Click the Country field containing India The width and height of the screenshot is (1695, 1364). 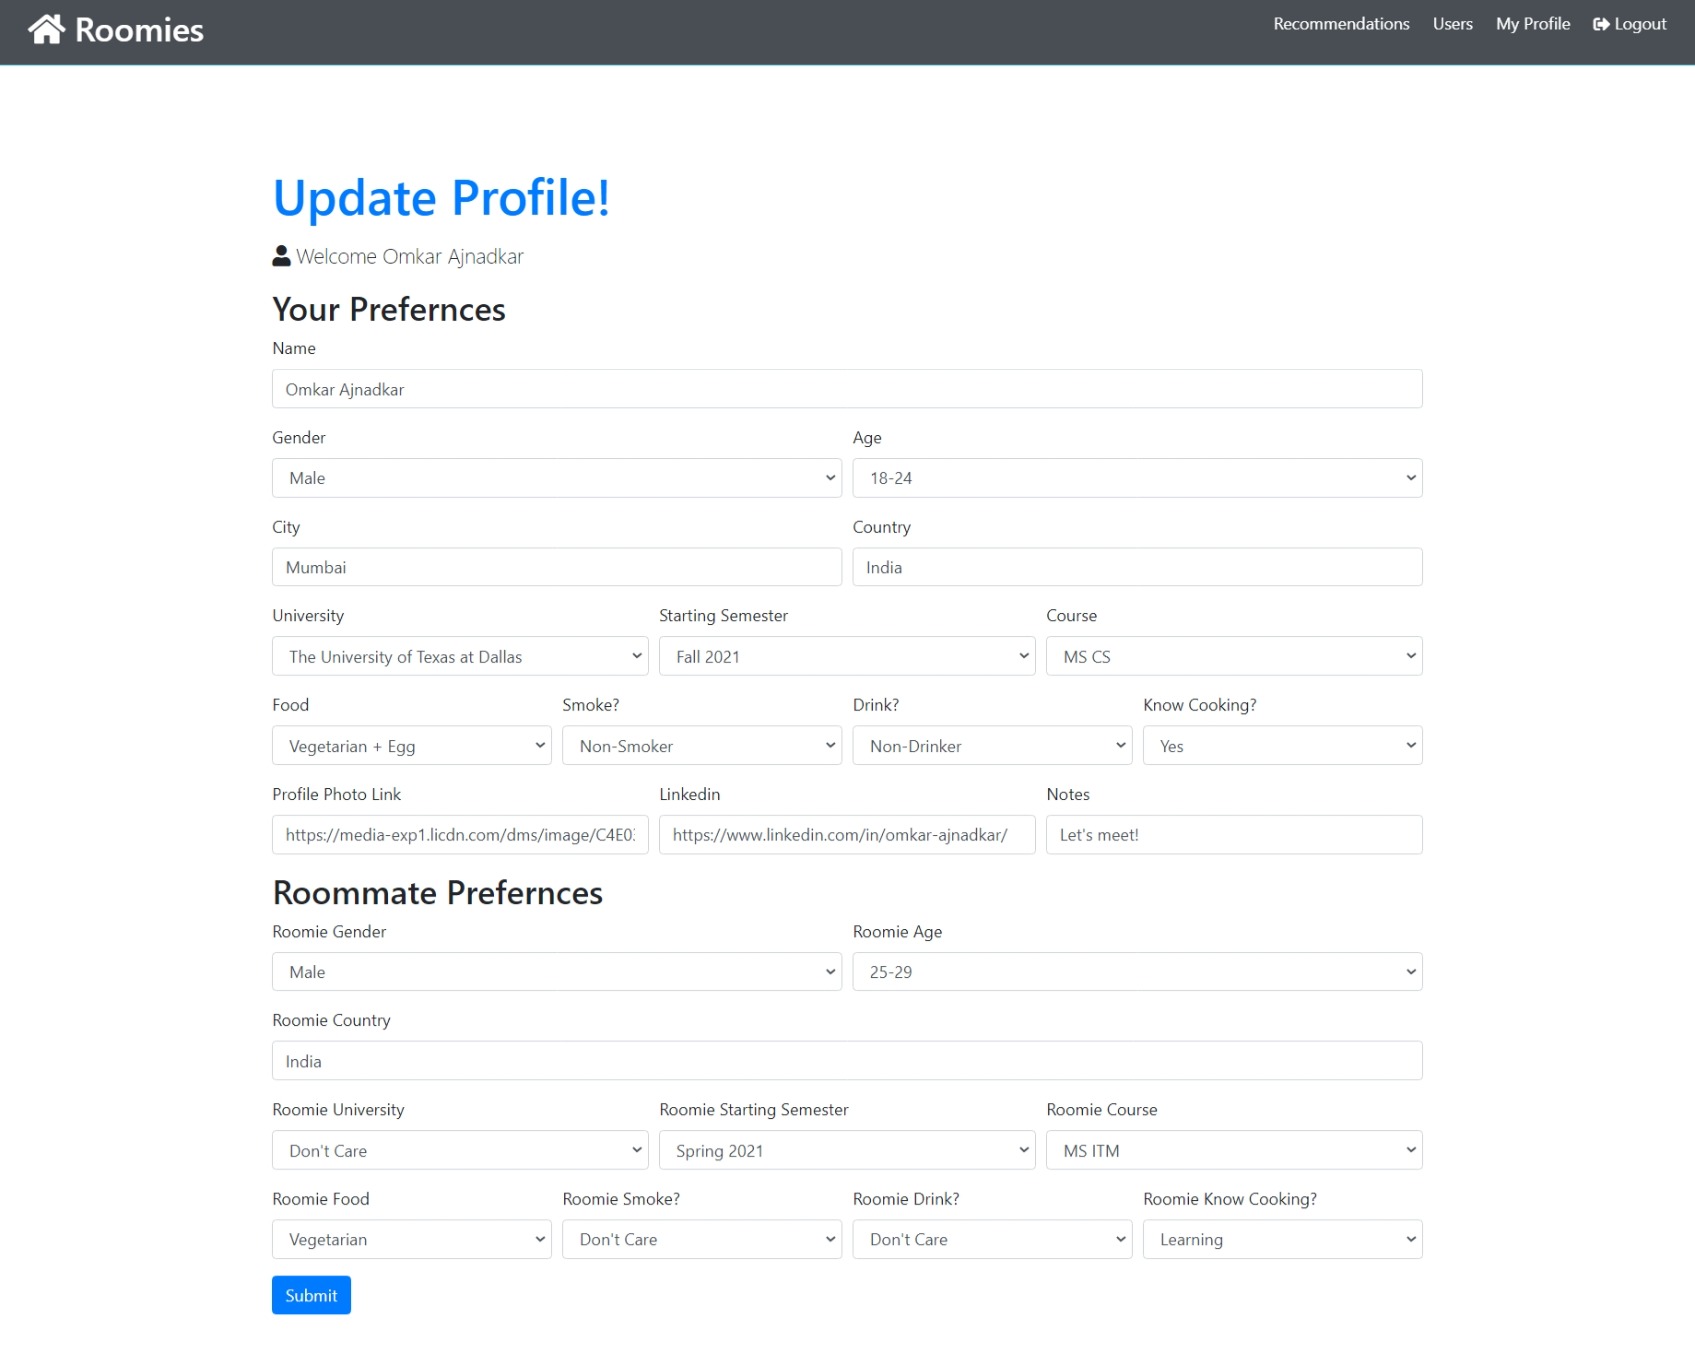pos(1137,567)
